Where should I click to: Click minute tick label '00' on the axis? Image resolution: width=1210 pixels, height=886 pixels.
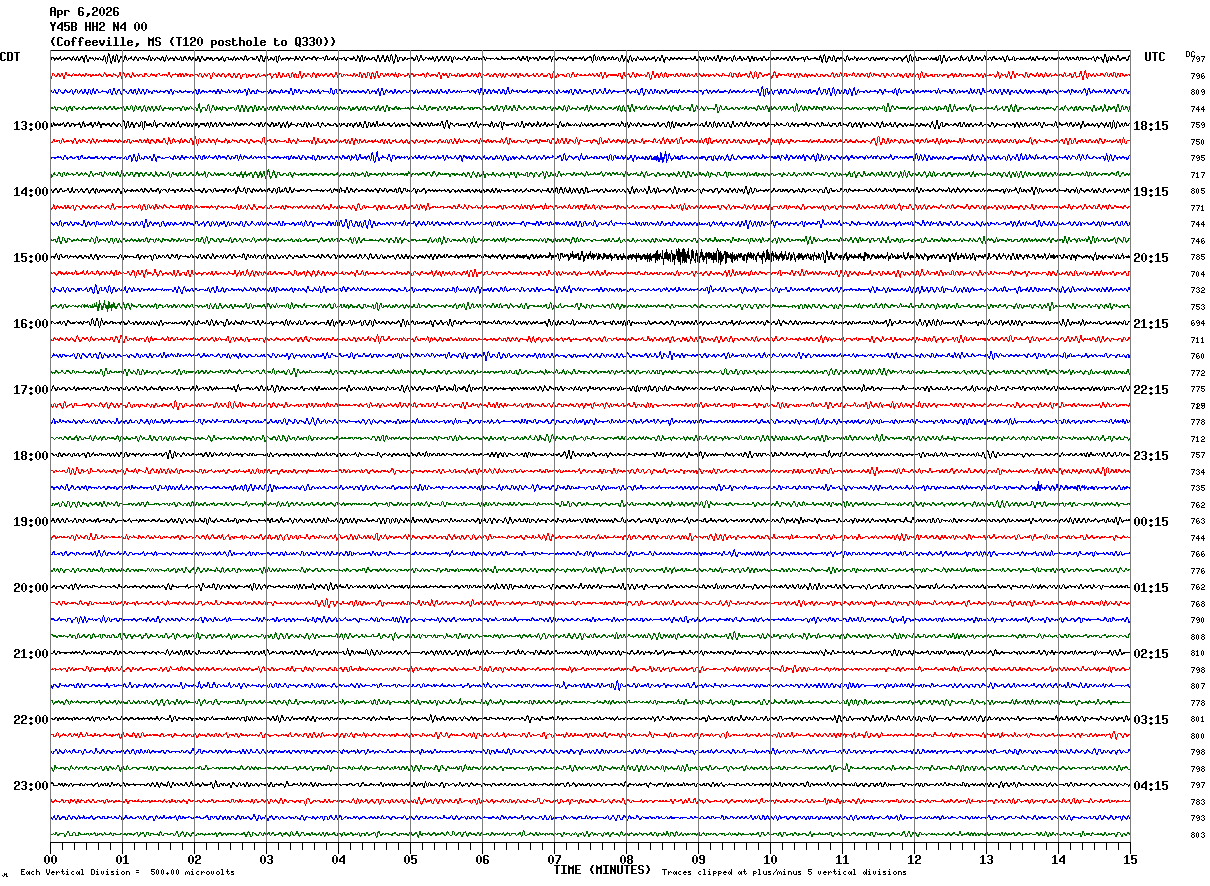click(x=50, y=860)
